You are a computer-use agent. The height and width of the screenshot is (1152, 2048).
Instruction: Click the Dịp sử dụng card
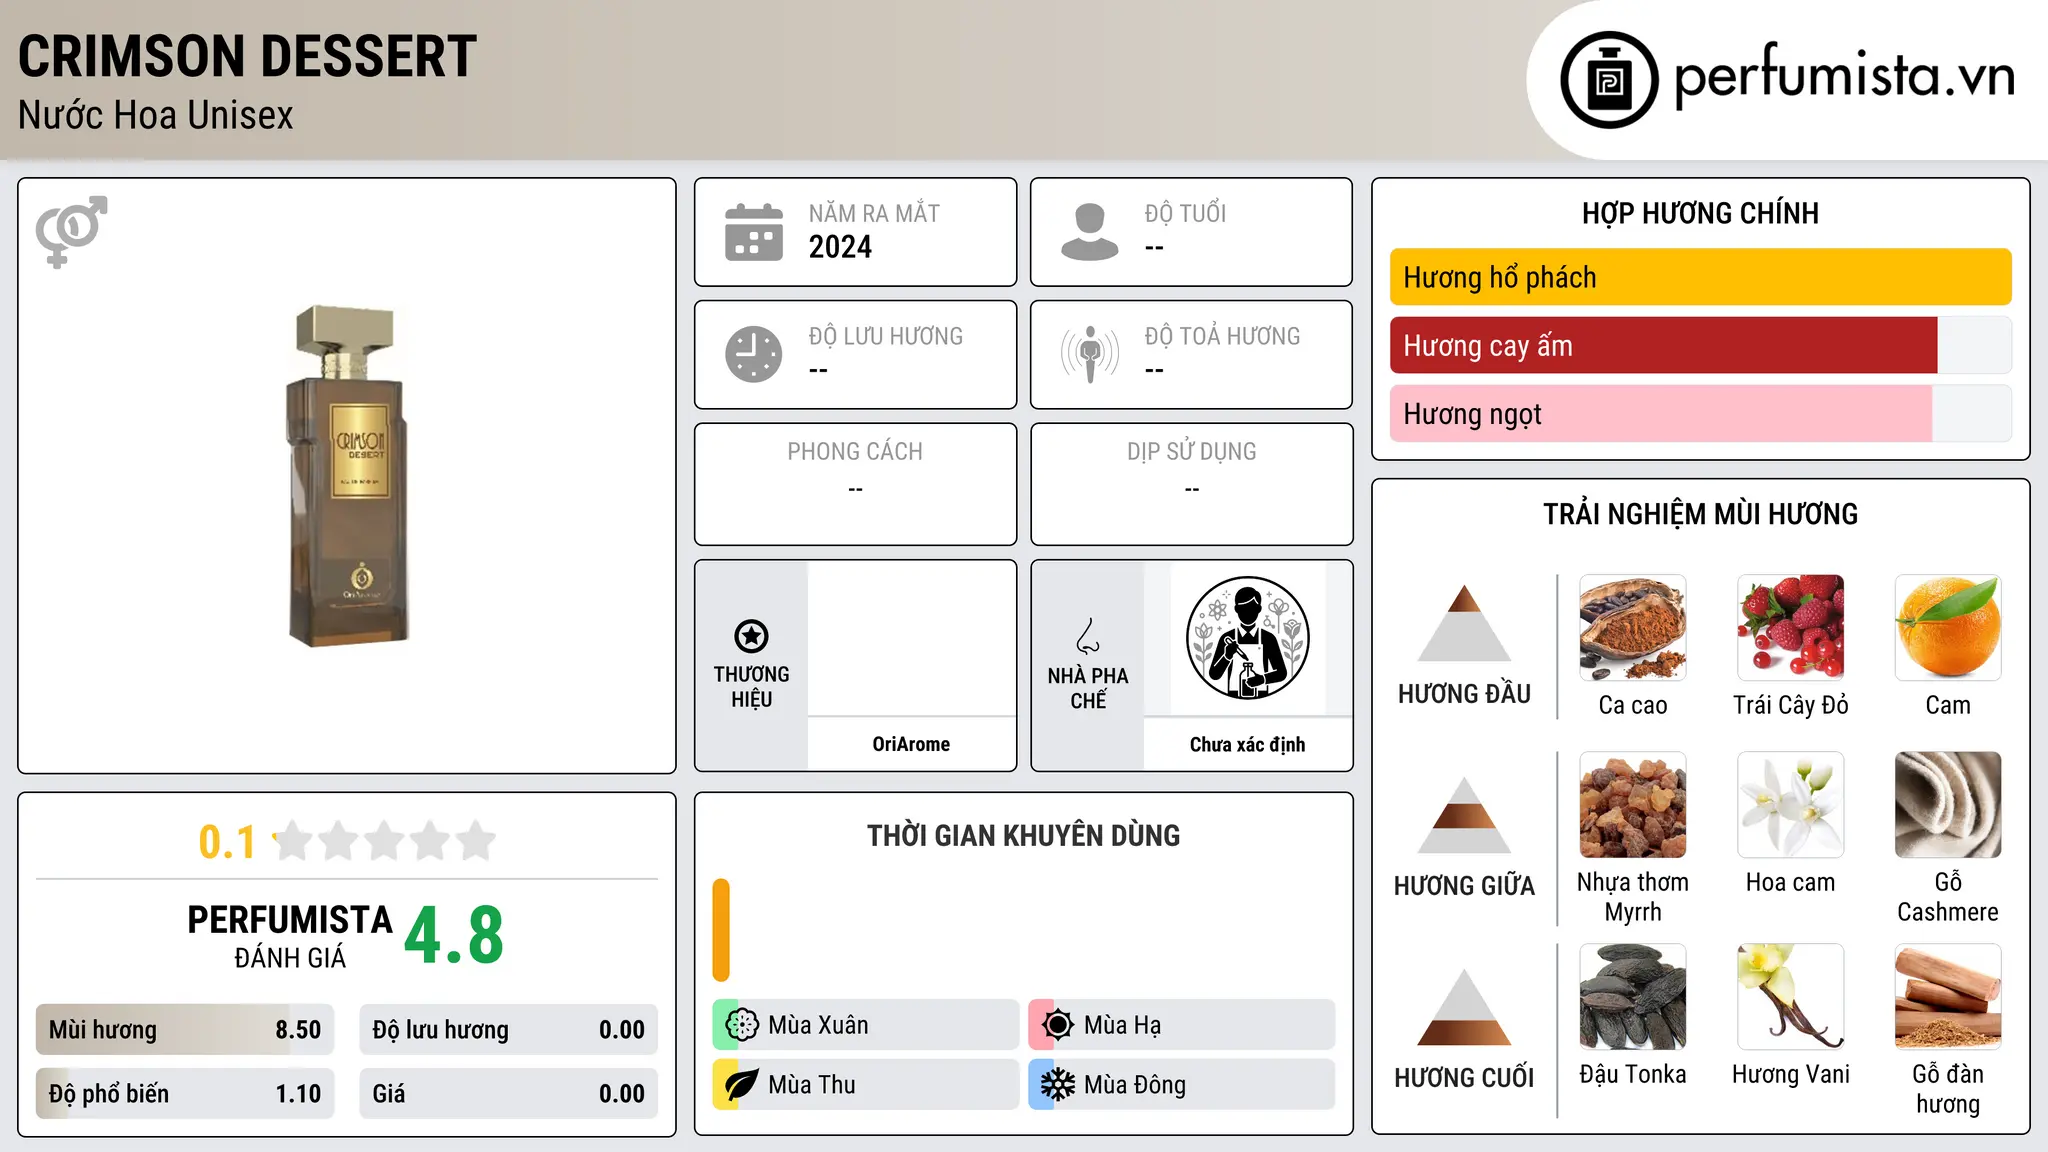tap(1191, 484)
